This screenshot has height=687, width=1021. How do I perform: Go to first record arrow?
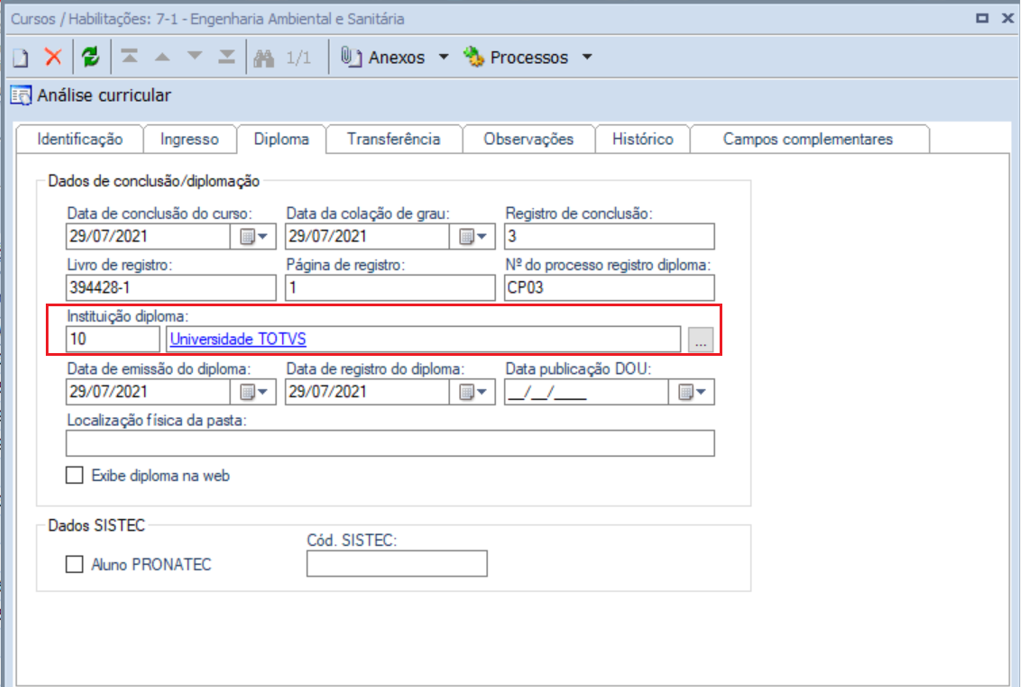coord(130,57)
